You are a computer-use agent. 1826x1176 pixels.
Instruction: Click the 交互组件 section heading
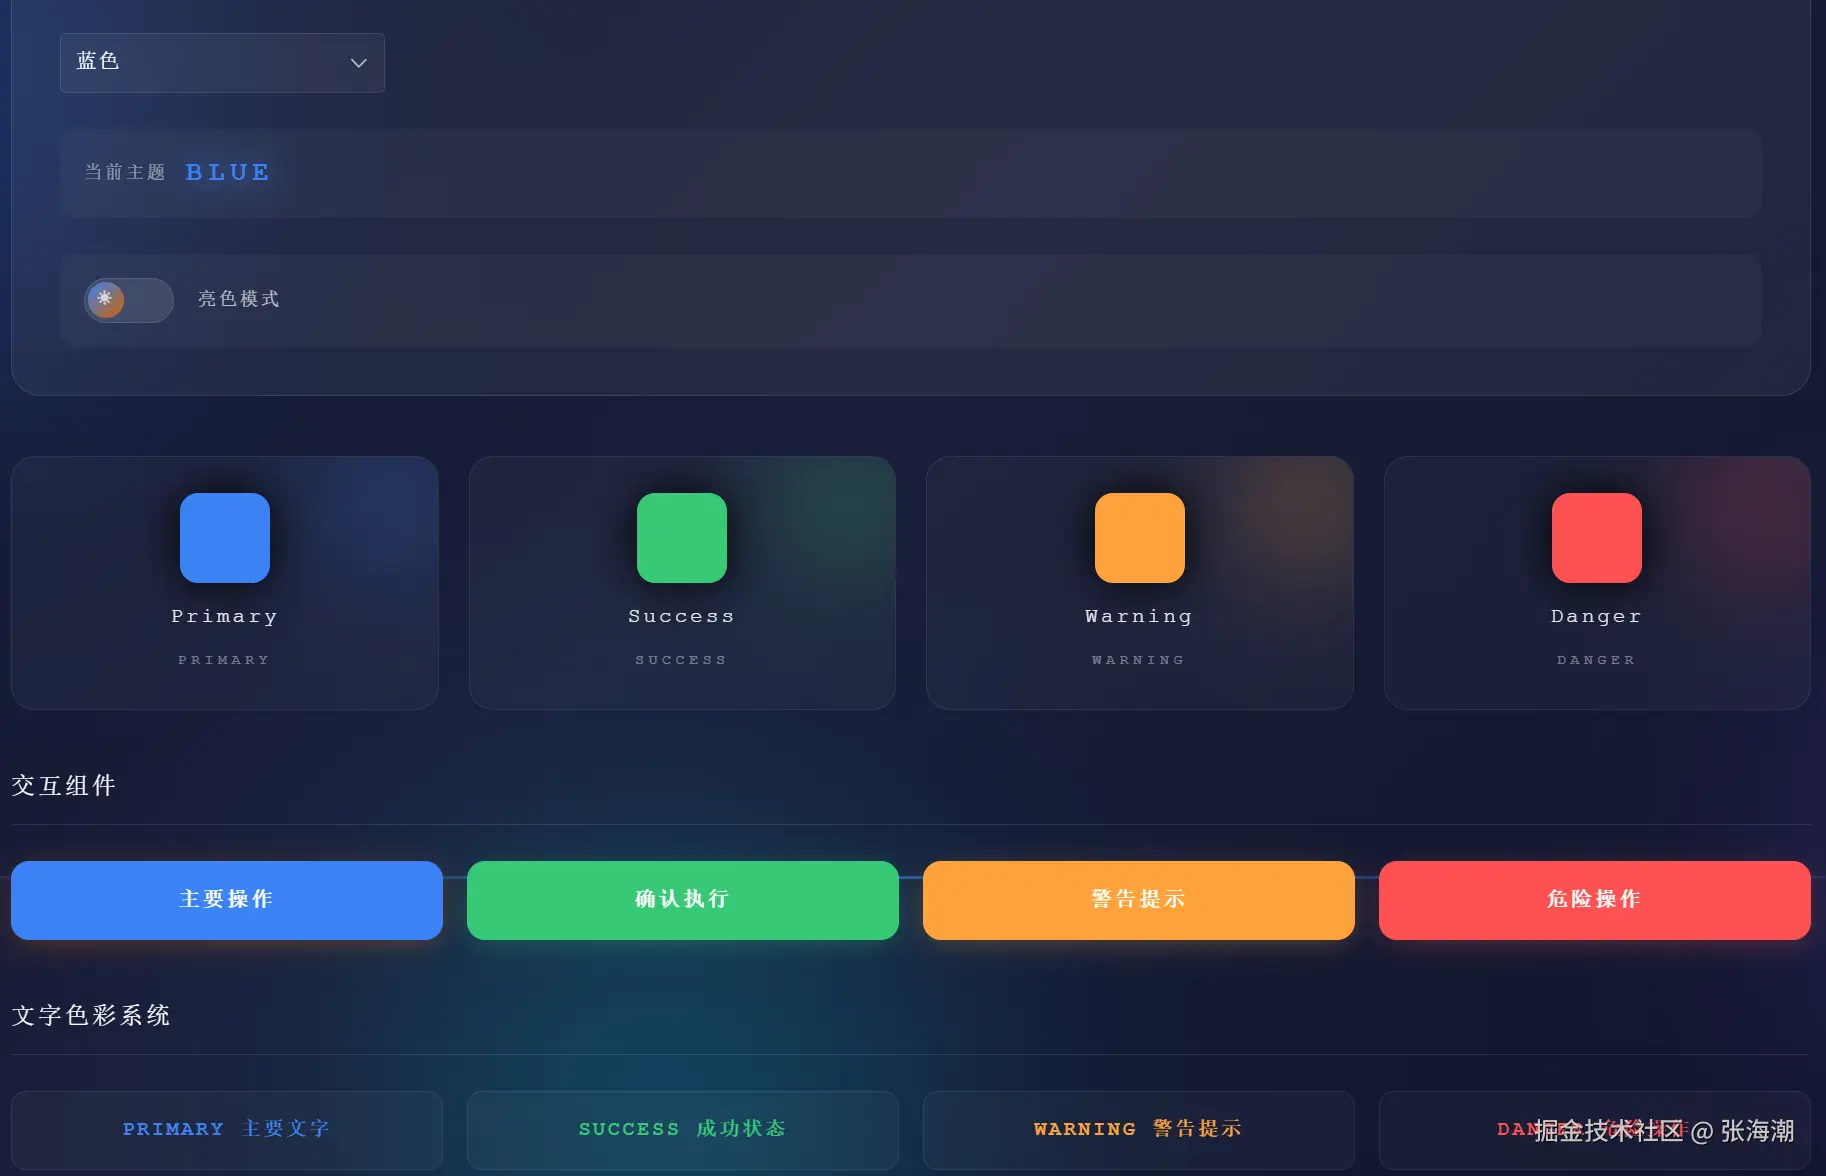pyautogui.click(x=64, y=786)
